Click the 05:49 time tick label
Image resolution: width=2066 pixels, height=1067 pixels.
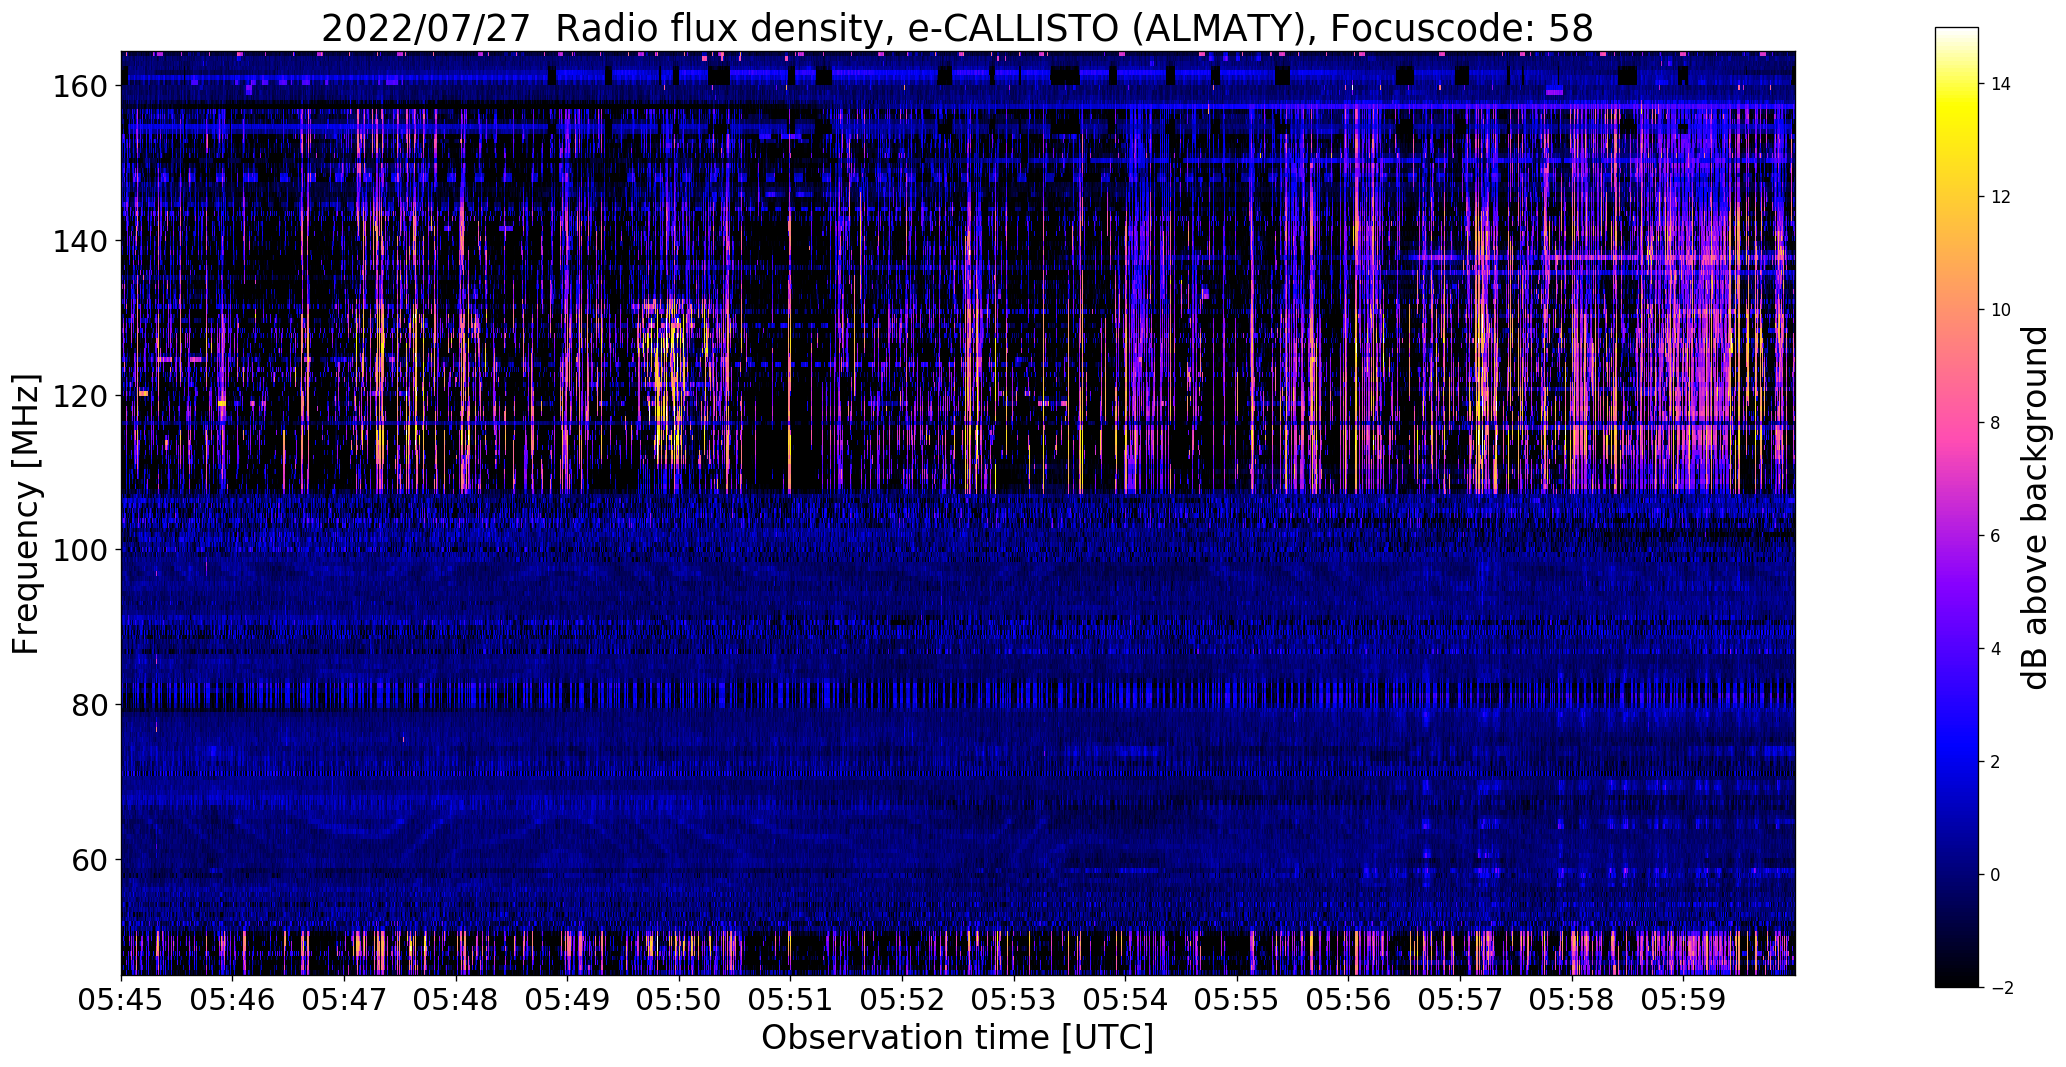tap(568, 999)
